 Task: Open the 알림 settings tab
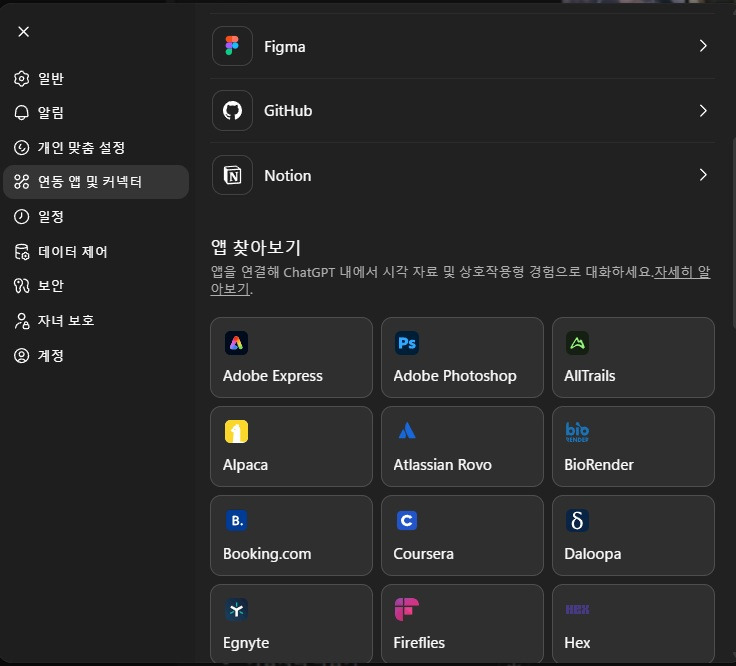tap(96, 113)
